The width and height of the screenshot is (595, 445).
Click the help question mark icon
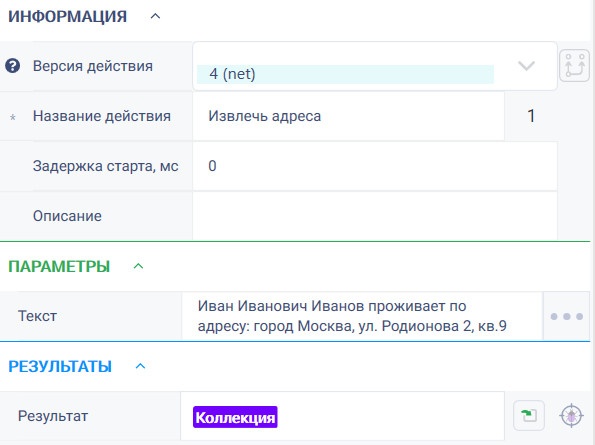click(13, 66)
